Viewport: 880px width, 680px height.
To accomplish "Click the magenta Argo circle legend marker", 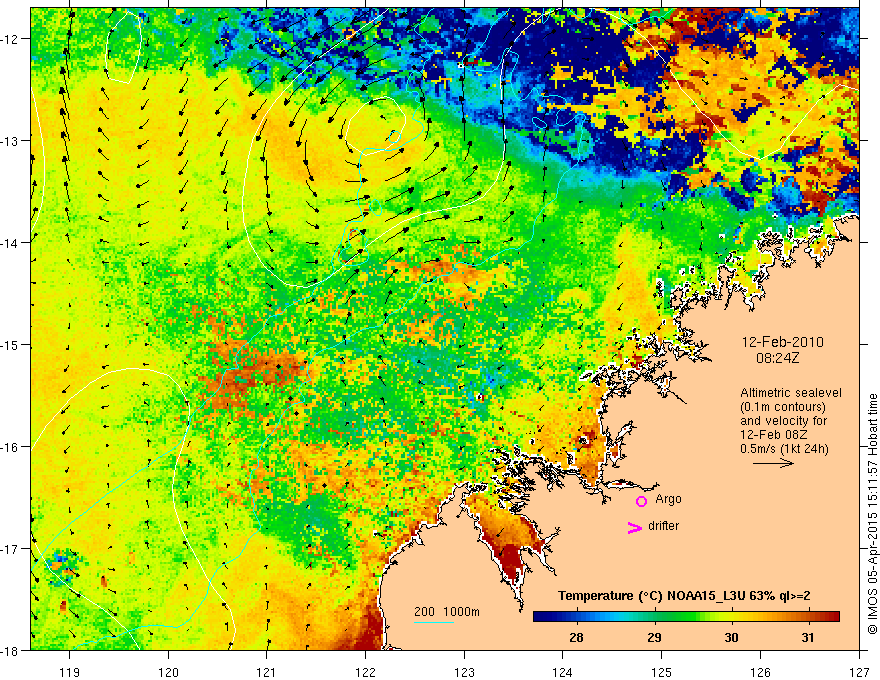I will tap(641, 501).
